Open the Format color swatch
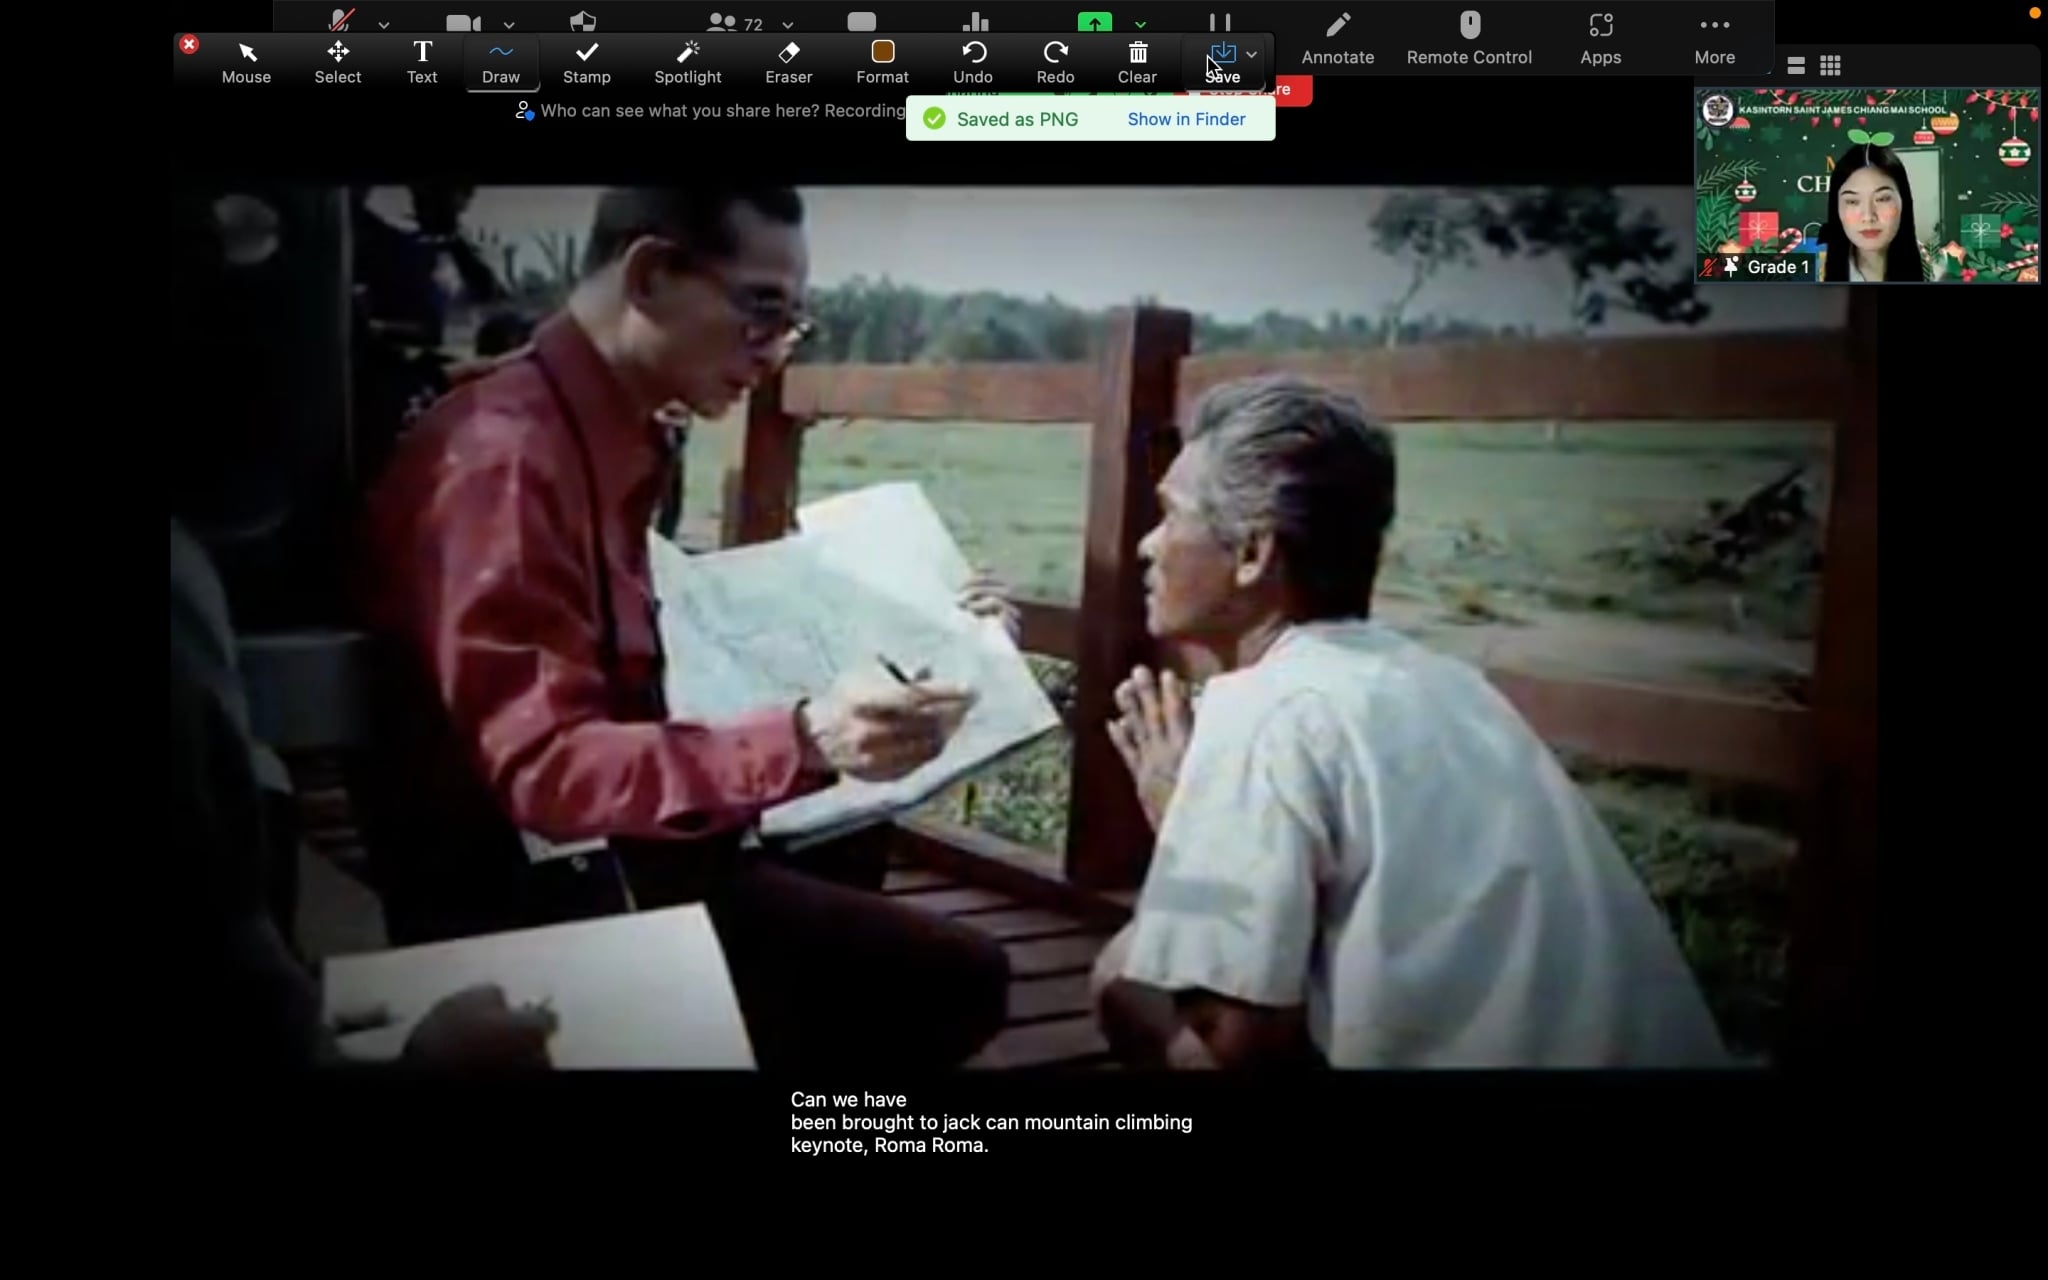 coord(882,52)
